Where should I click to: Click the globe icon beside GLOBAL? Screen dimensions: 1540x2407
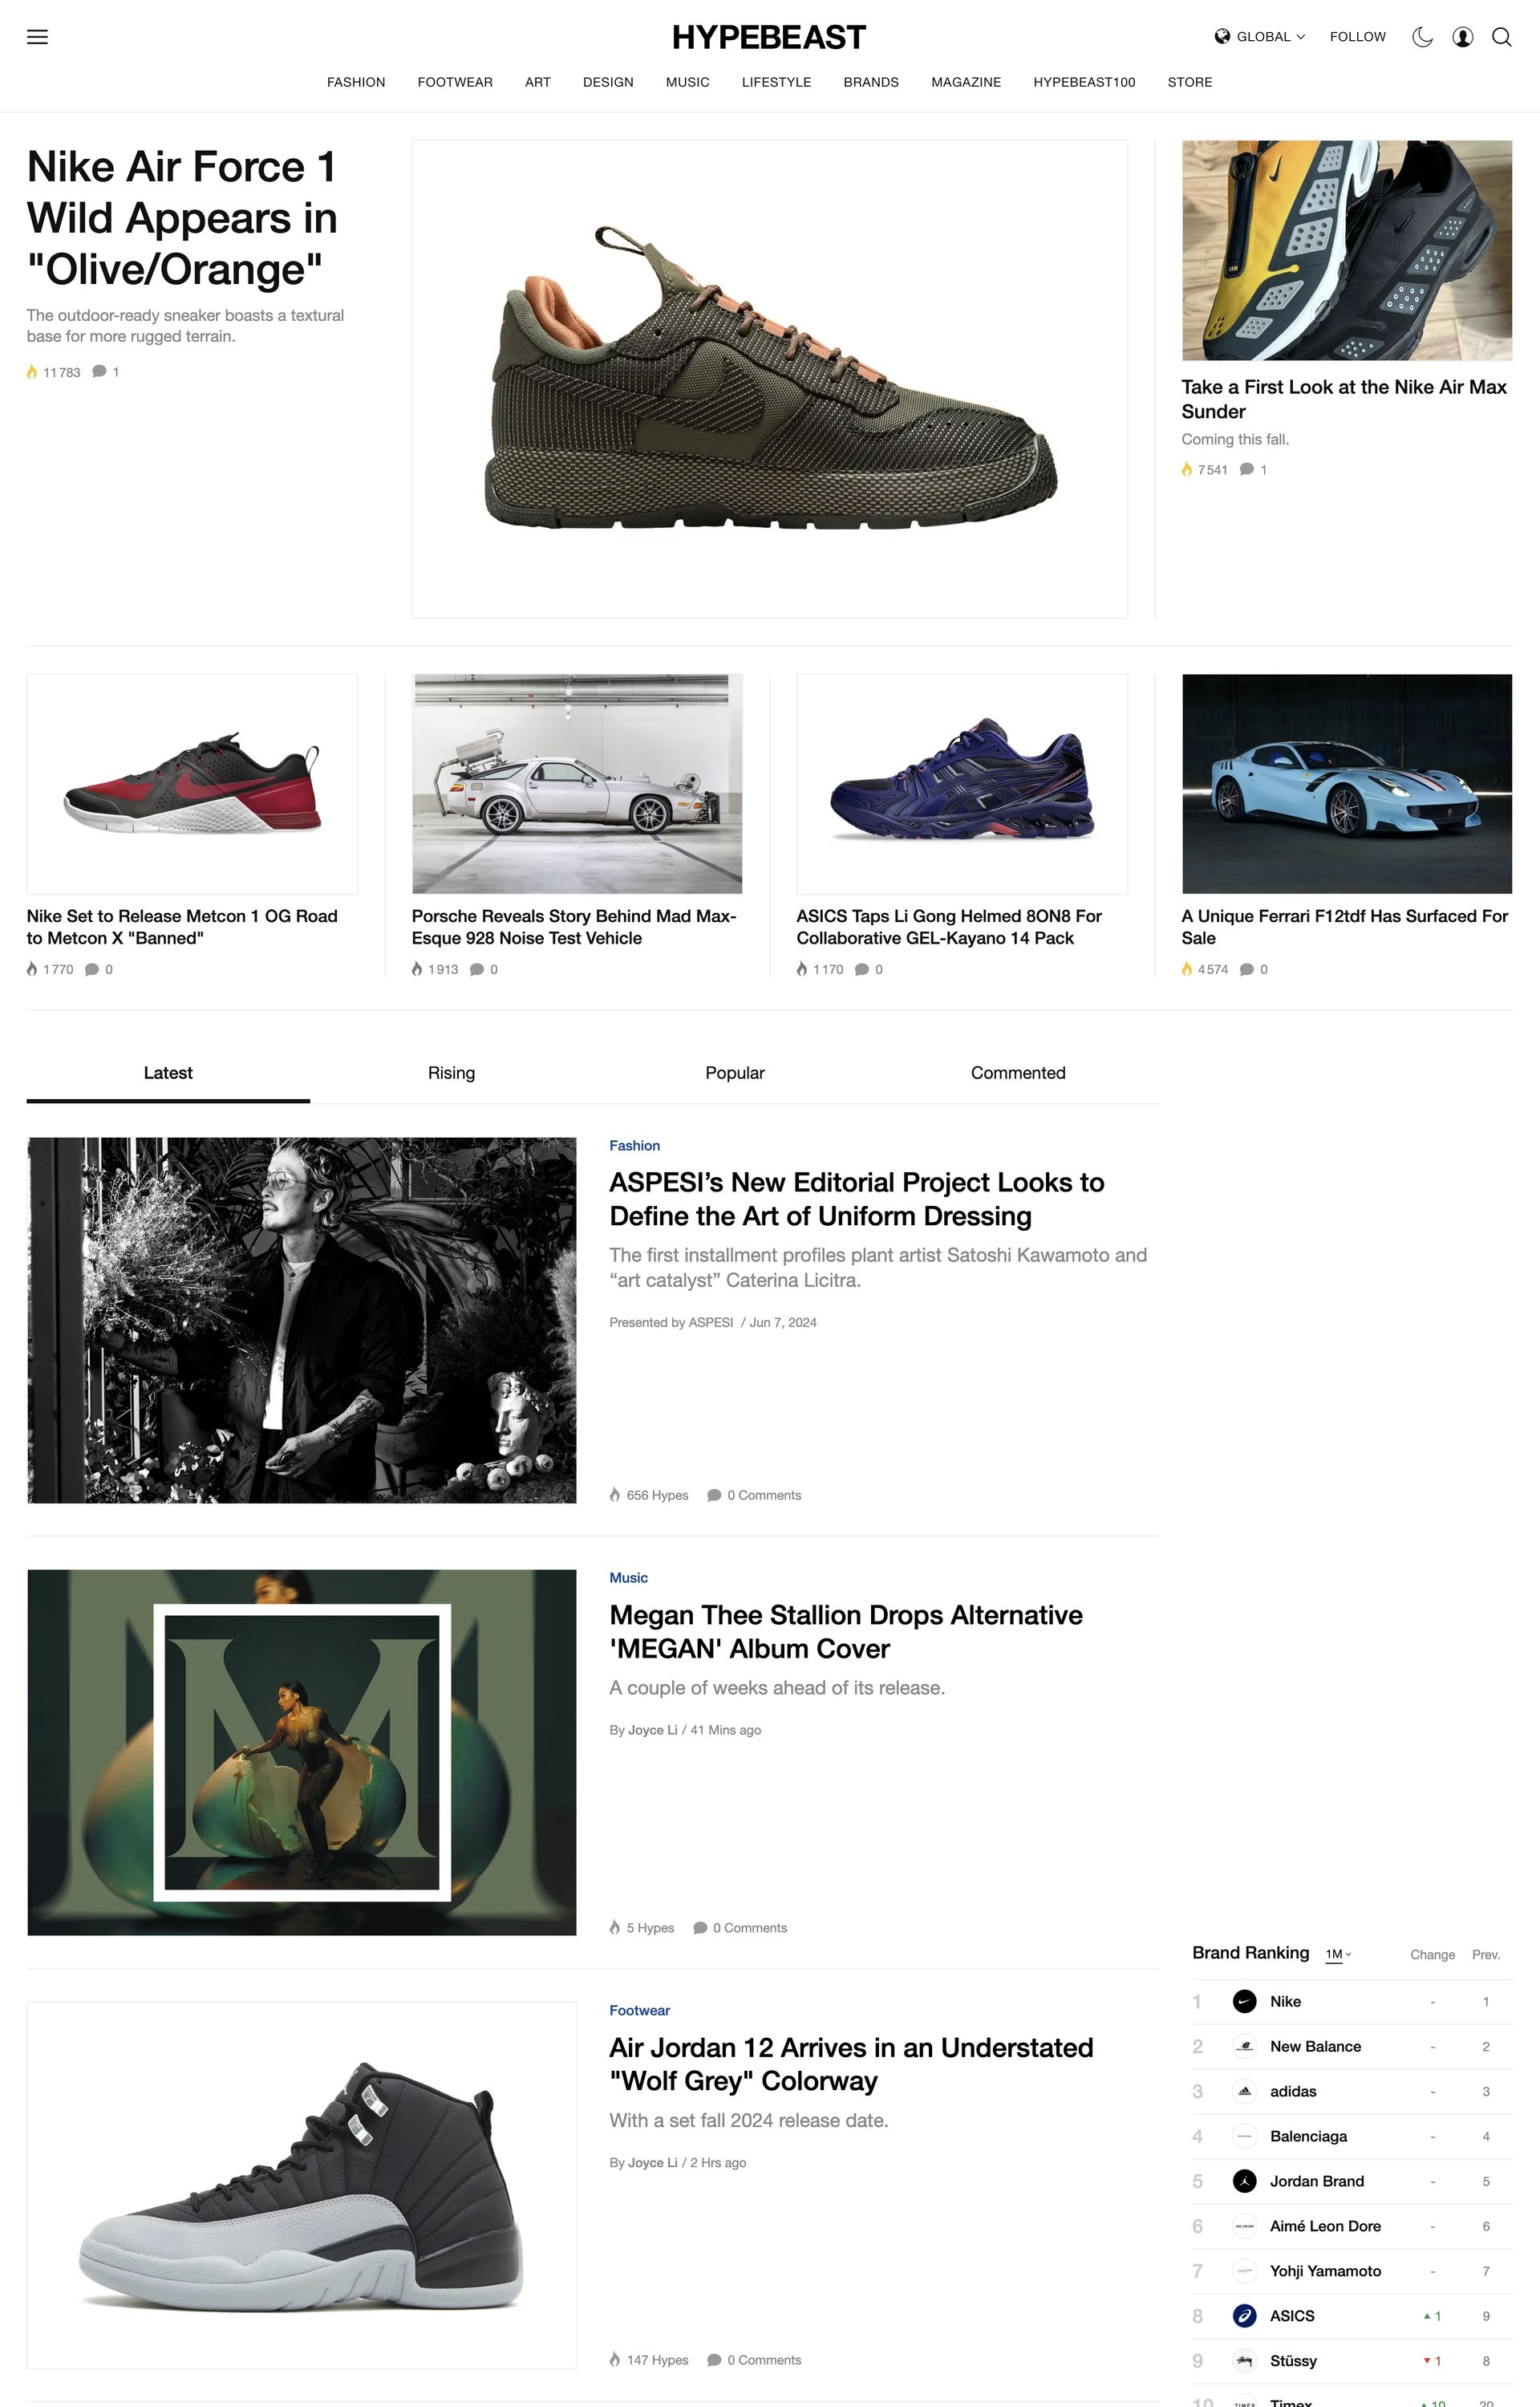tap(1222, 37)
